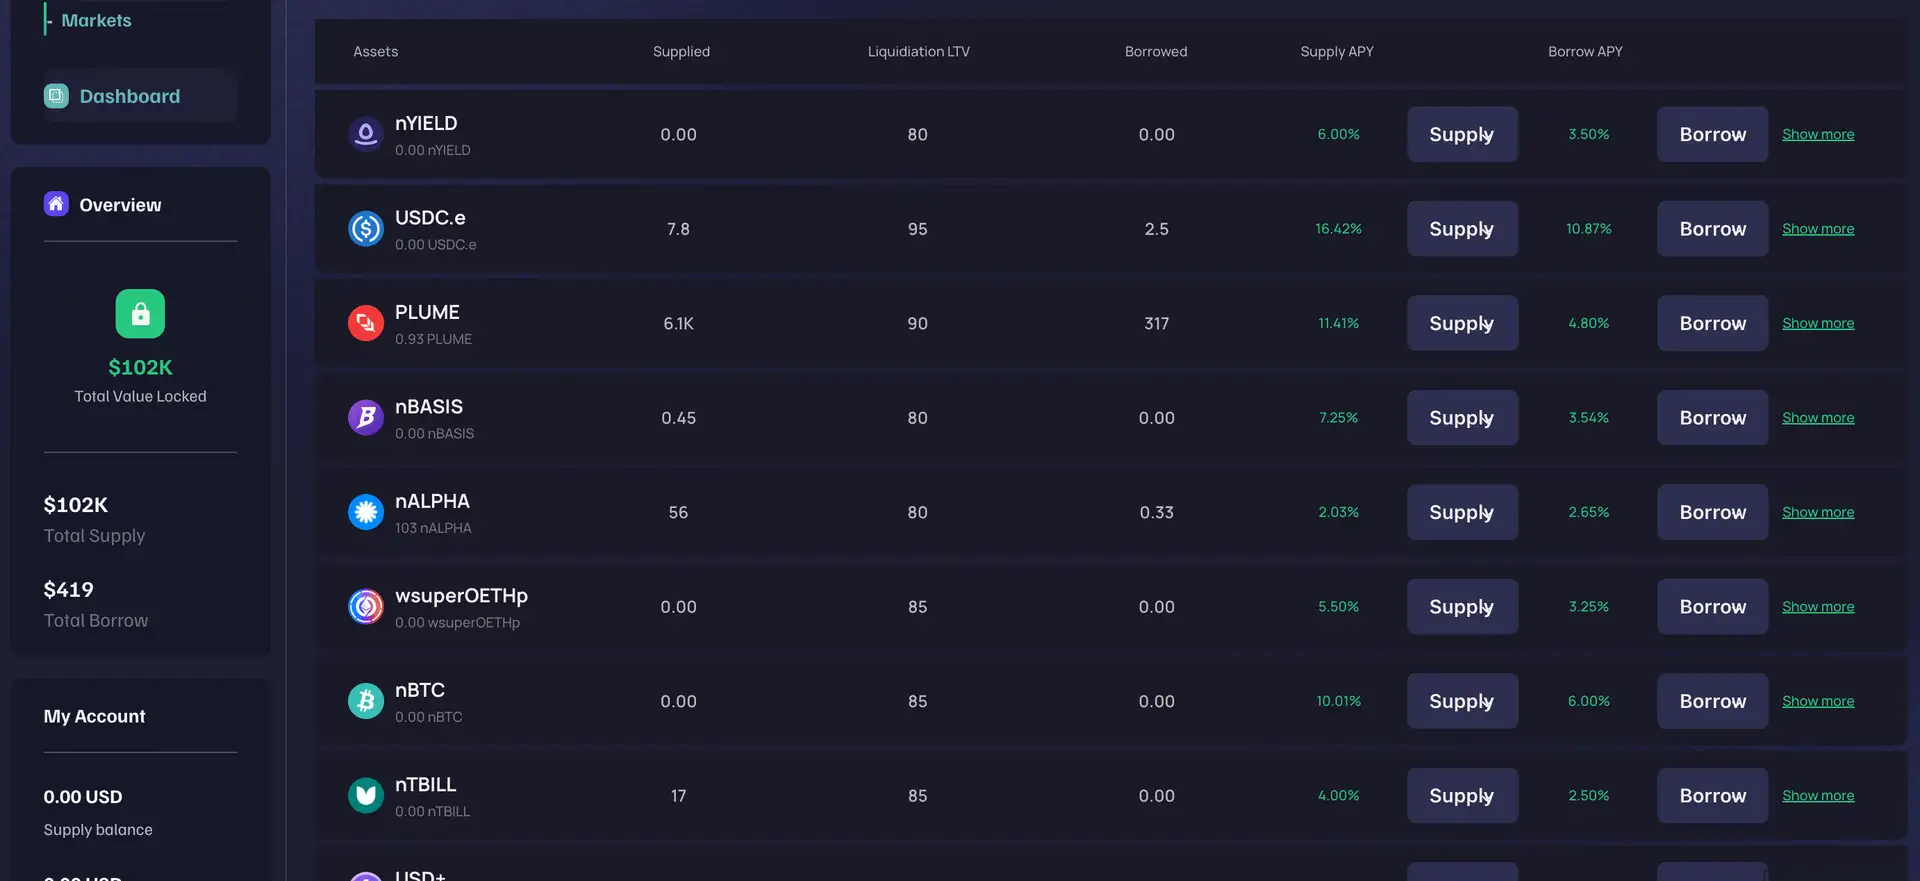
Task: Click the green Total Value Locked lock icon
Action: click(x=140, y=314)
